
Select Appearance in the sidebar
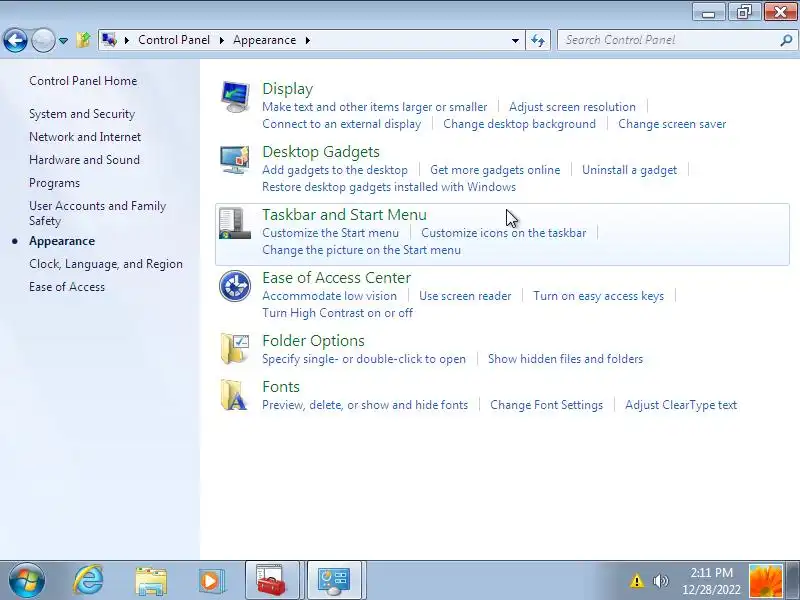62,241
